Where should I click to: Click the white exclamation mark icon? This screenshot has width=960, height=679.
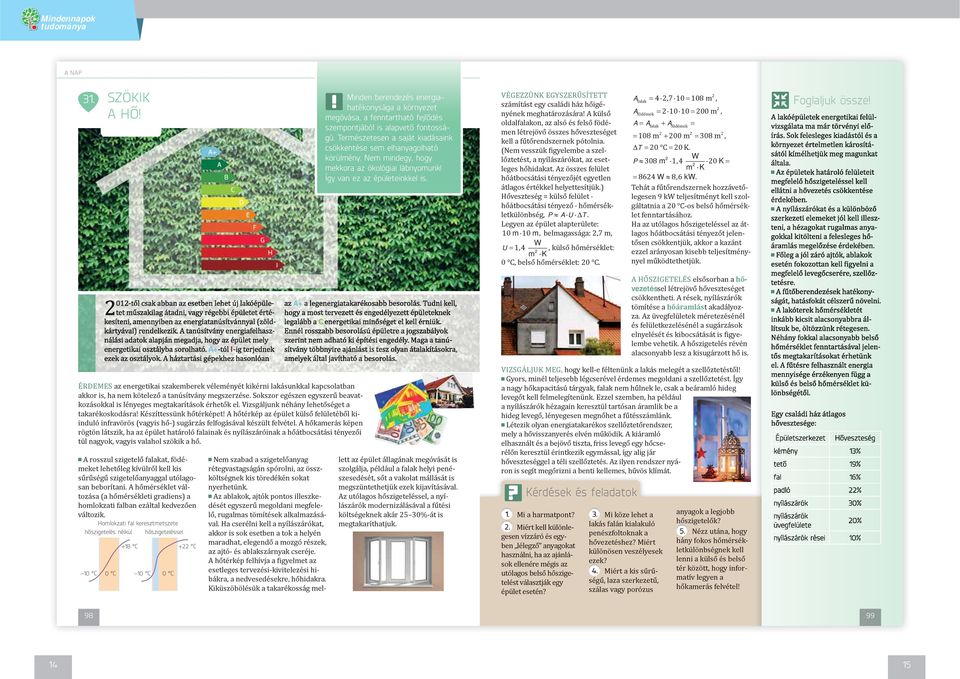click(x=334, y=101)
